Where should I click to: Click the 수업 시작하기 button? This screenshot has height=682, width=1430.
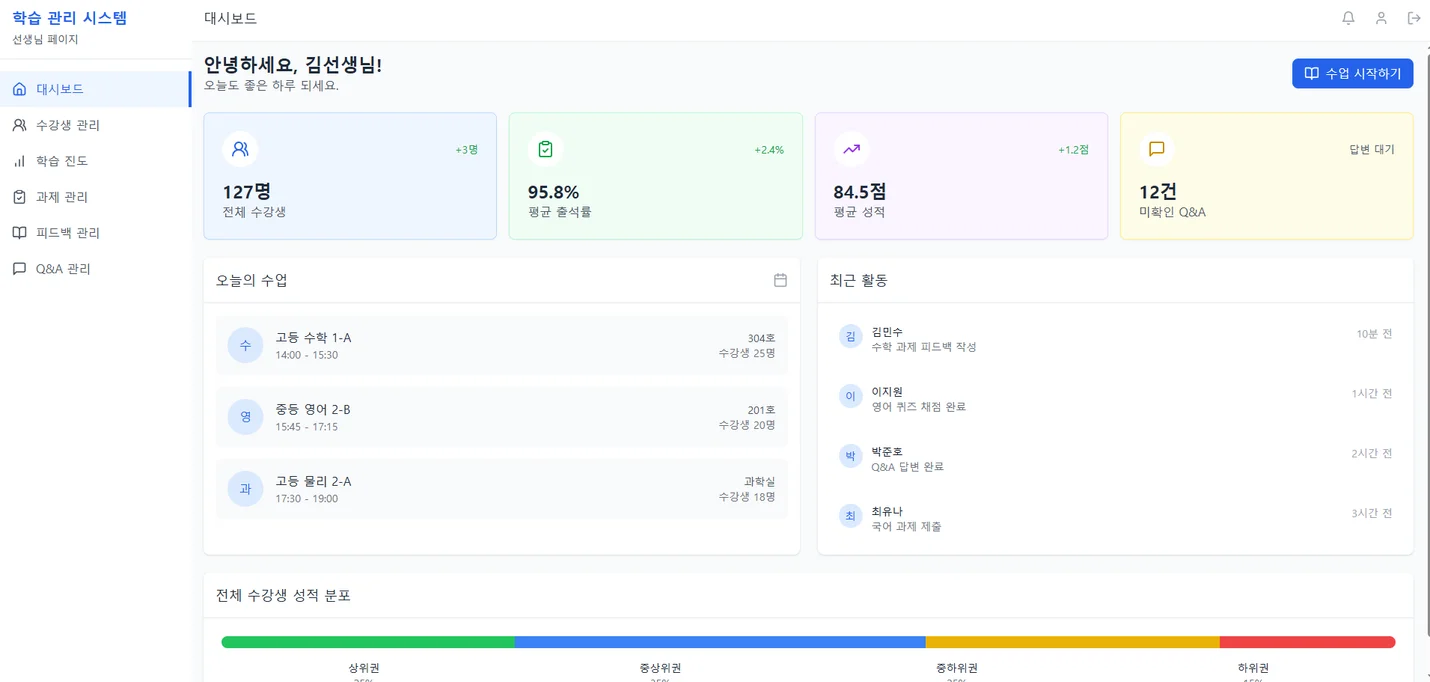[1352, 73]
